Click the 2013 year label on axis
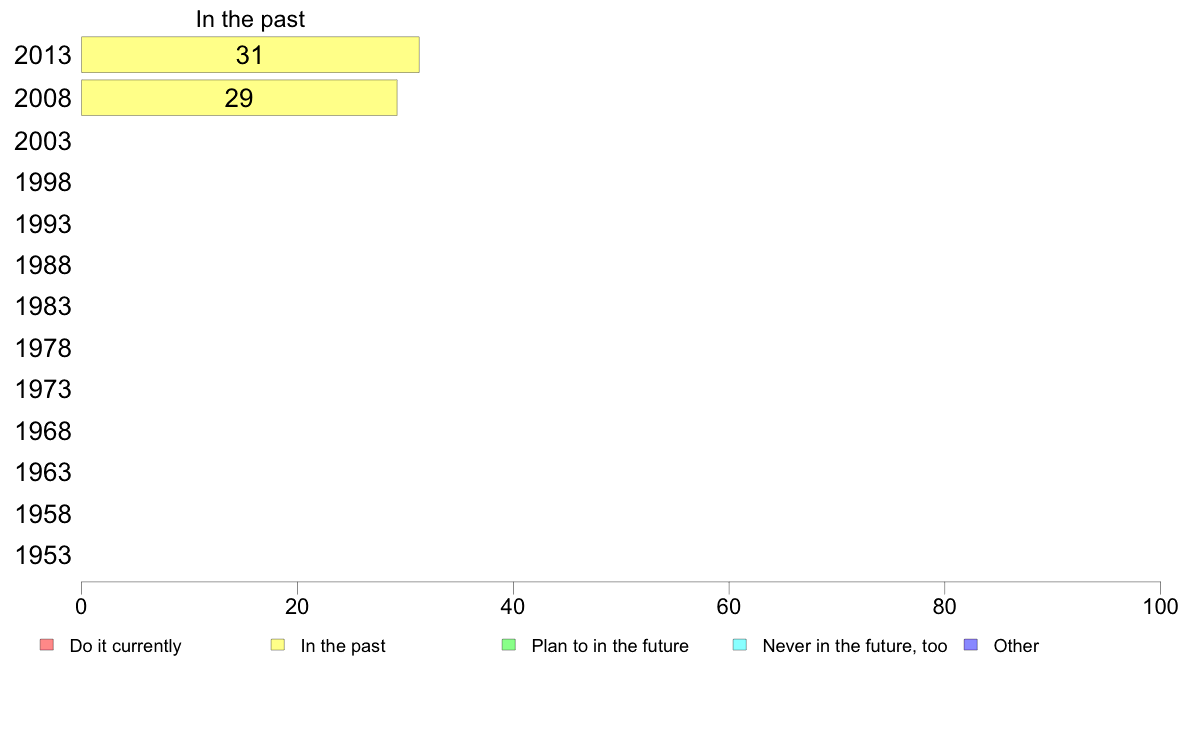The image size is (1188, 736). (43, 55)
